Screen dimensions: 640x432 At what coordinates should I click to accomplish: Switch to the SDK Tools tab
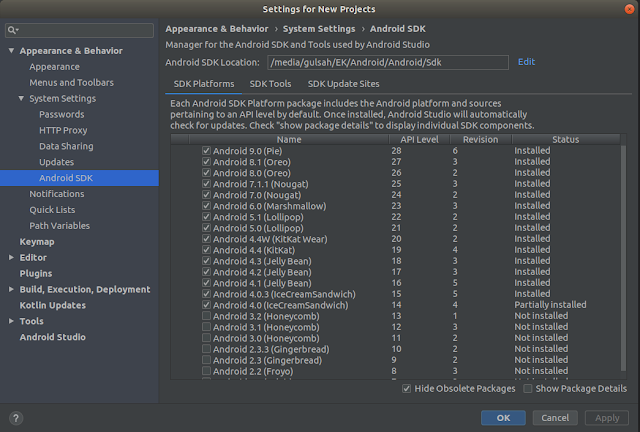[x=270, y=84]
